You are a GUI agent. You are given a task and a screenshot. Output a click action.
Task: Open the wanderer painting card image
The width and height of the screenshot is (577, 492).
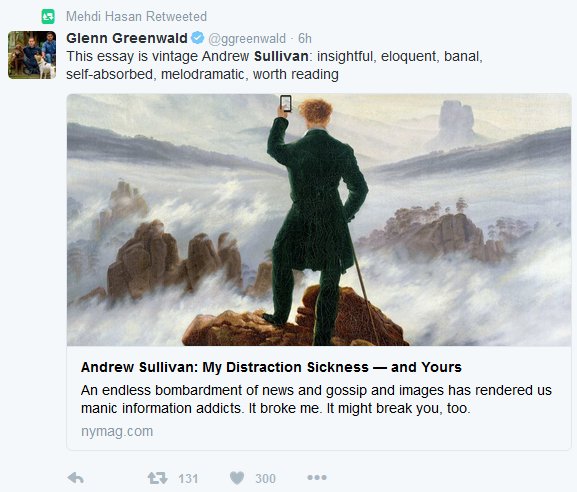coord(319,220)
